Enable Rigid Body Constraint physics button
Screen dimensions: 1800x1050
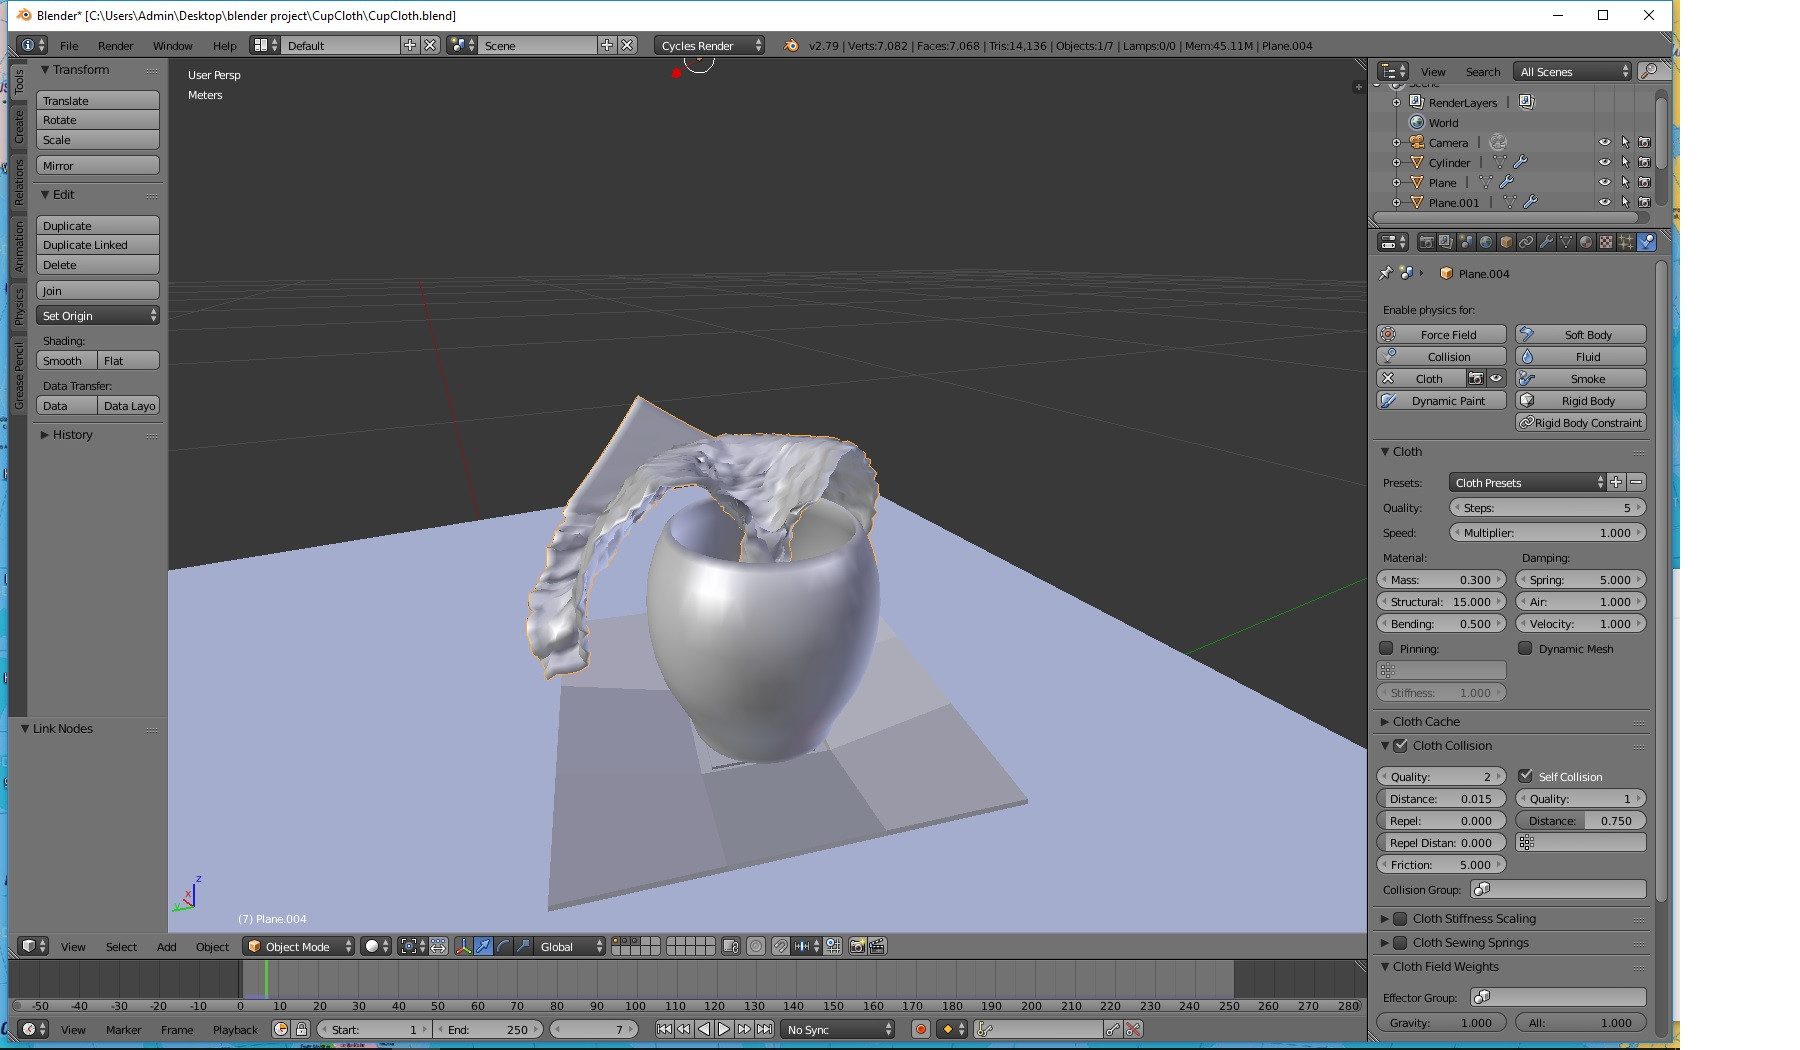point(1581,422)
